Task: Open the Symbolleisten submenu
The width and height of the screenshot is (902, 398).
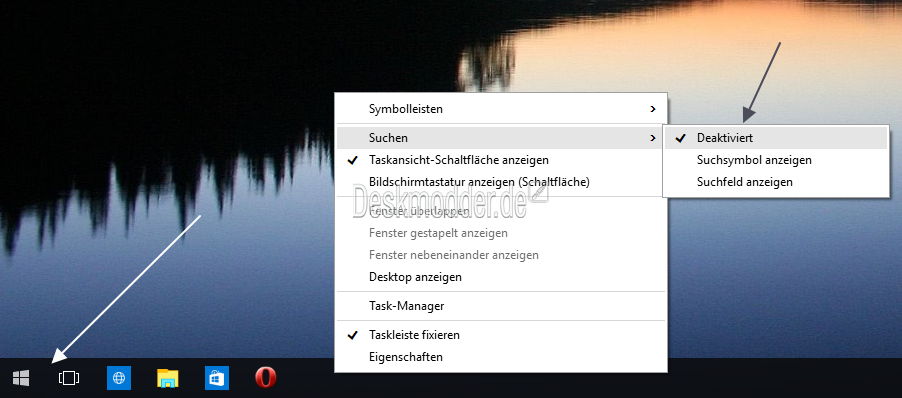Action: tap(501, 109)
